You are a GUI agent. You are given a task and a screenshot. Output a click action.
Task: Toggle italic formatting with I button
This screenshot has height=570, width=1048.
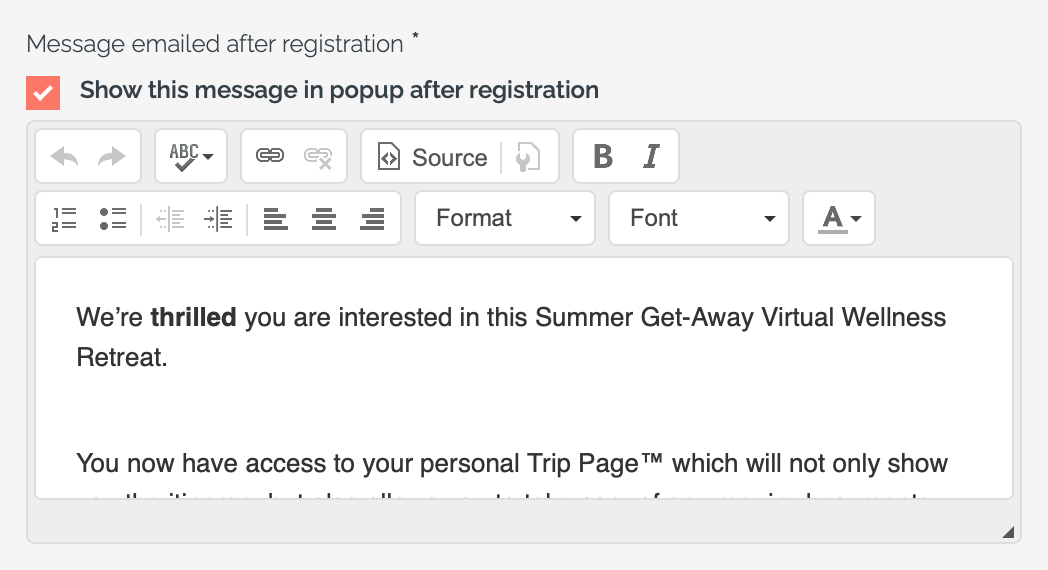coord(650,157)
